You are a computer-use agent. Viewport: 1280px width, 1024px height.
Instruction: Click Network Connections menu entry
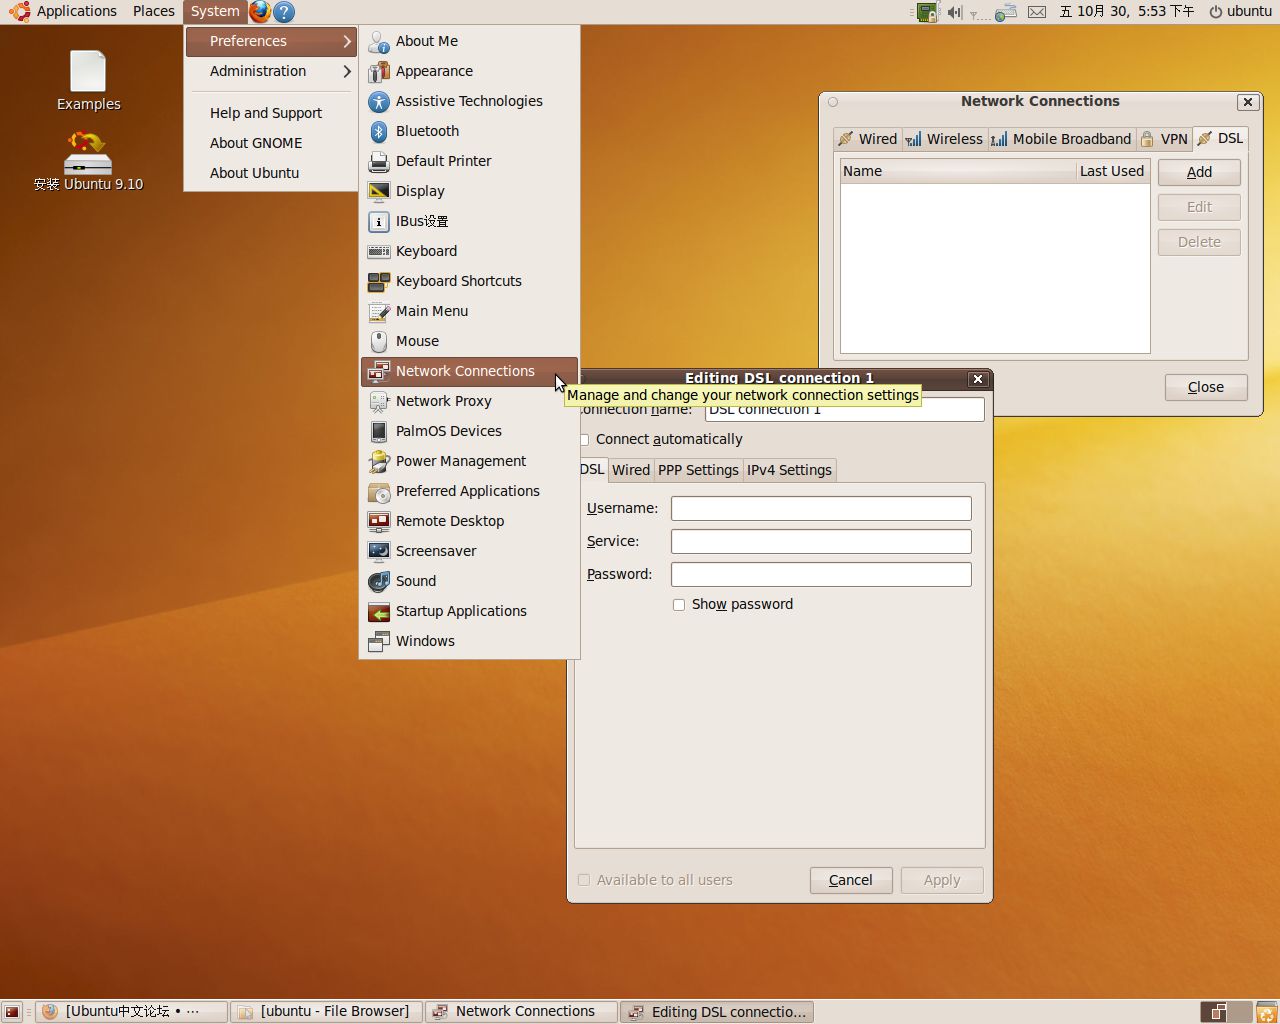point(469,371)
